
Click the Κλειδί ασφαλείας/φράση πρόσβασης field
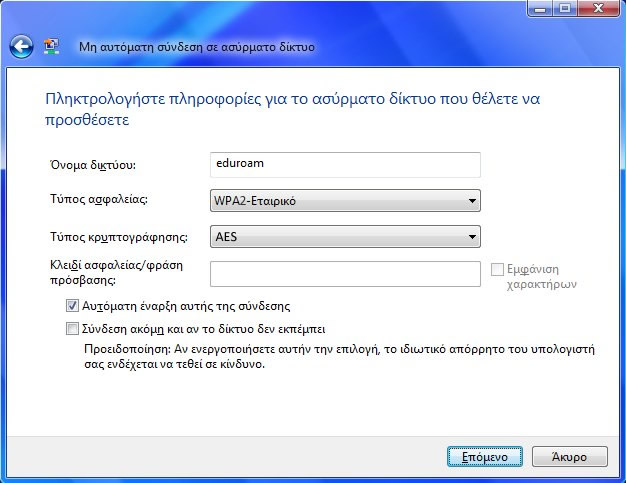345,274
